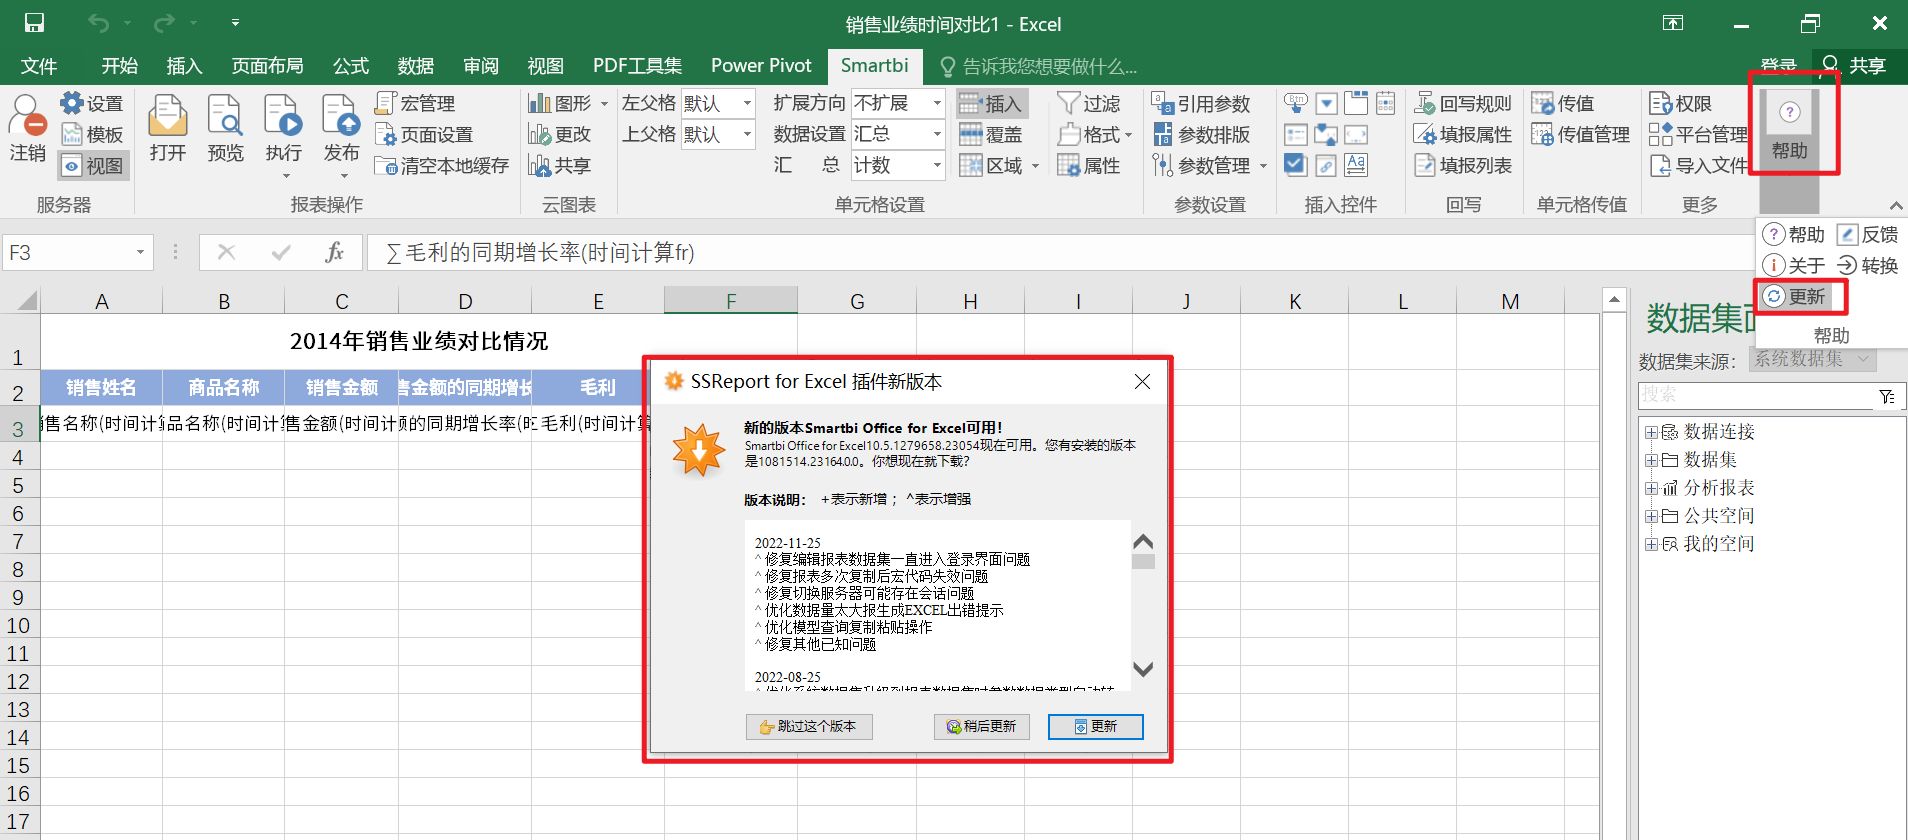The height and width of the screenshot is (840, 1908).
Task: Click 填报属性 fill-in properties
Action: pyautogui.click(x=1463, y=134)
